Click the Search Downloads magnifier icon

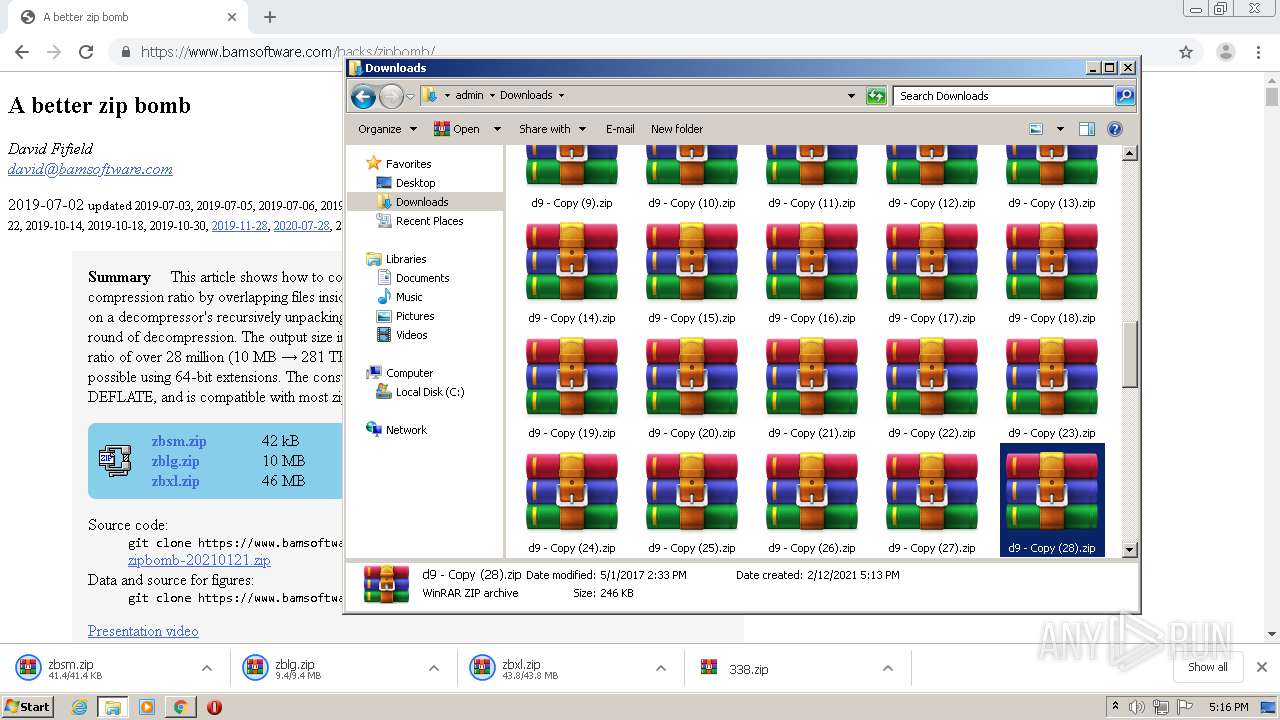[1125, 96]
